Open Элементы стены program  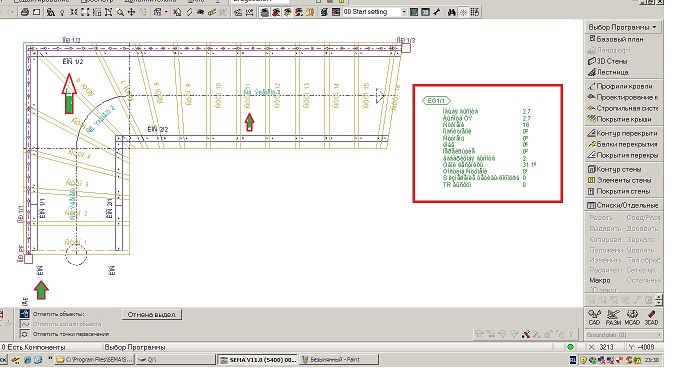coord(619,180)
